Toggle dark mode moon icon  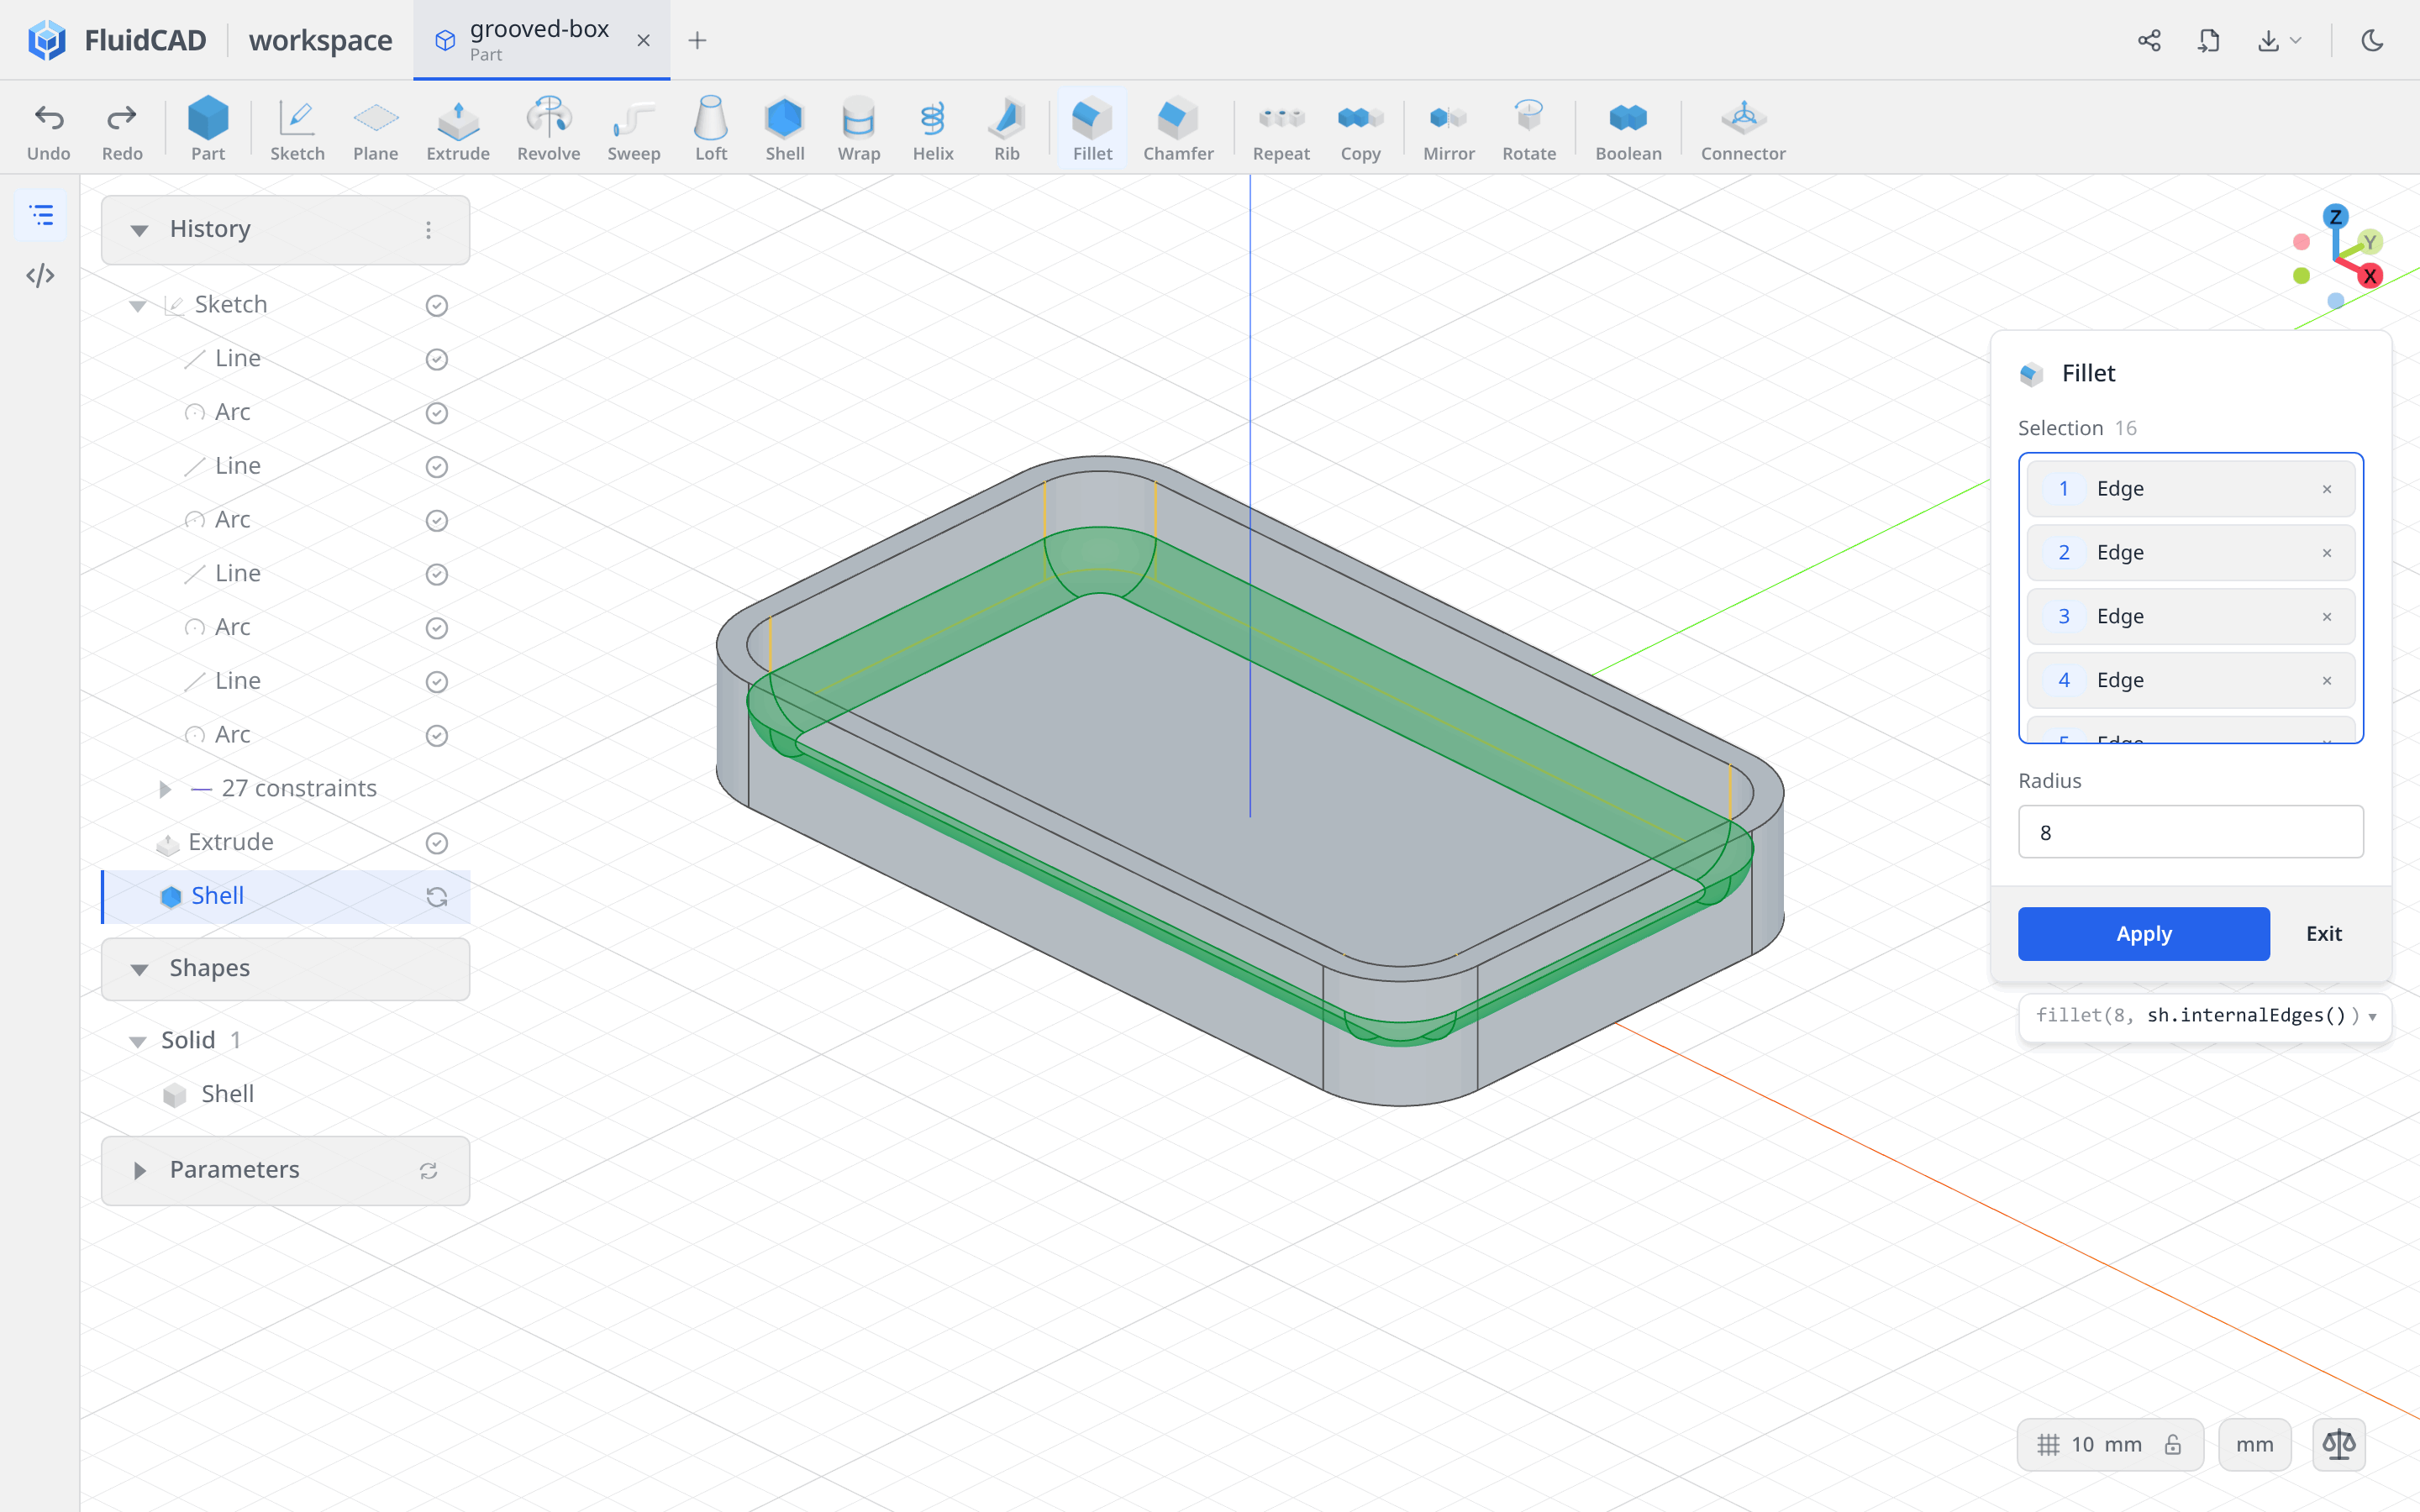[x=2372, y=40]
